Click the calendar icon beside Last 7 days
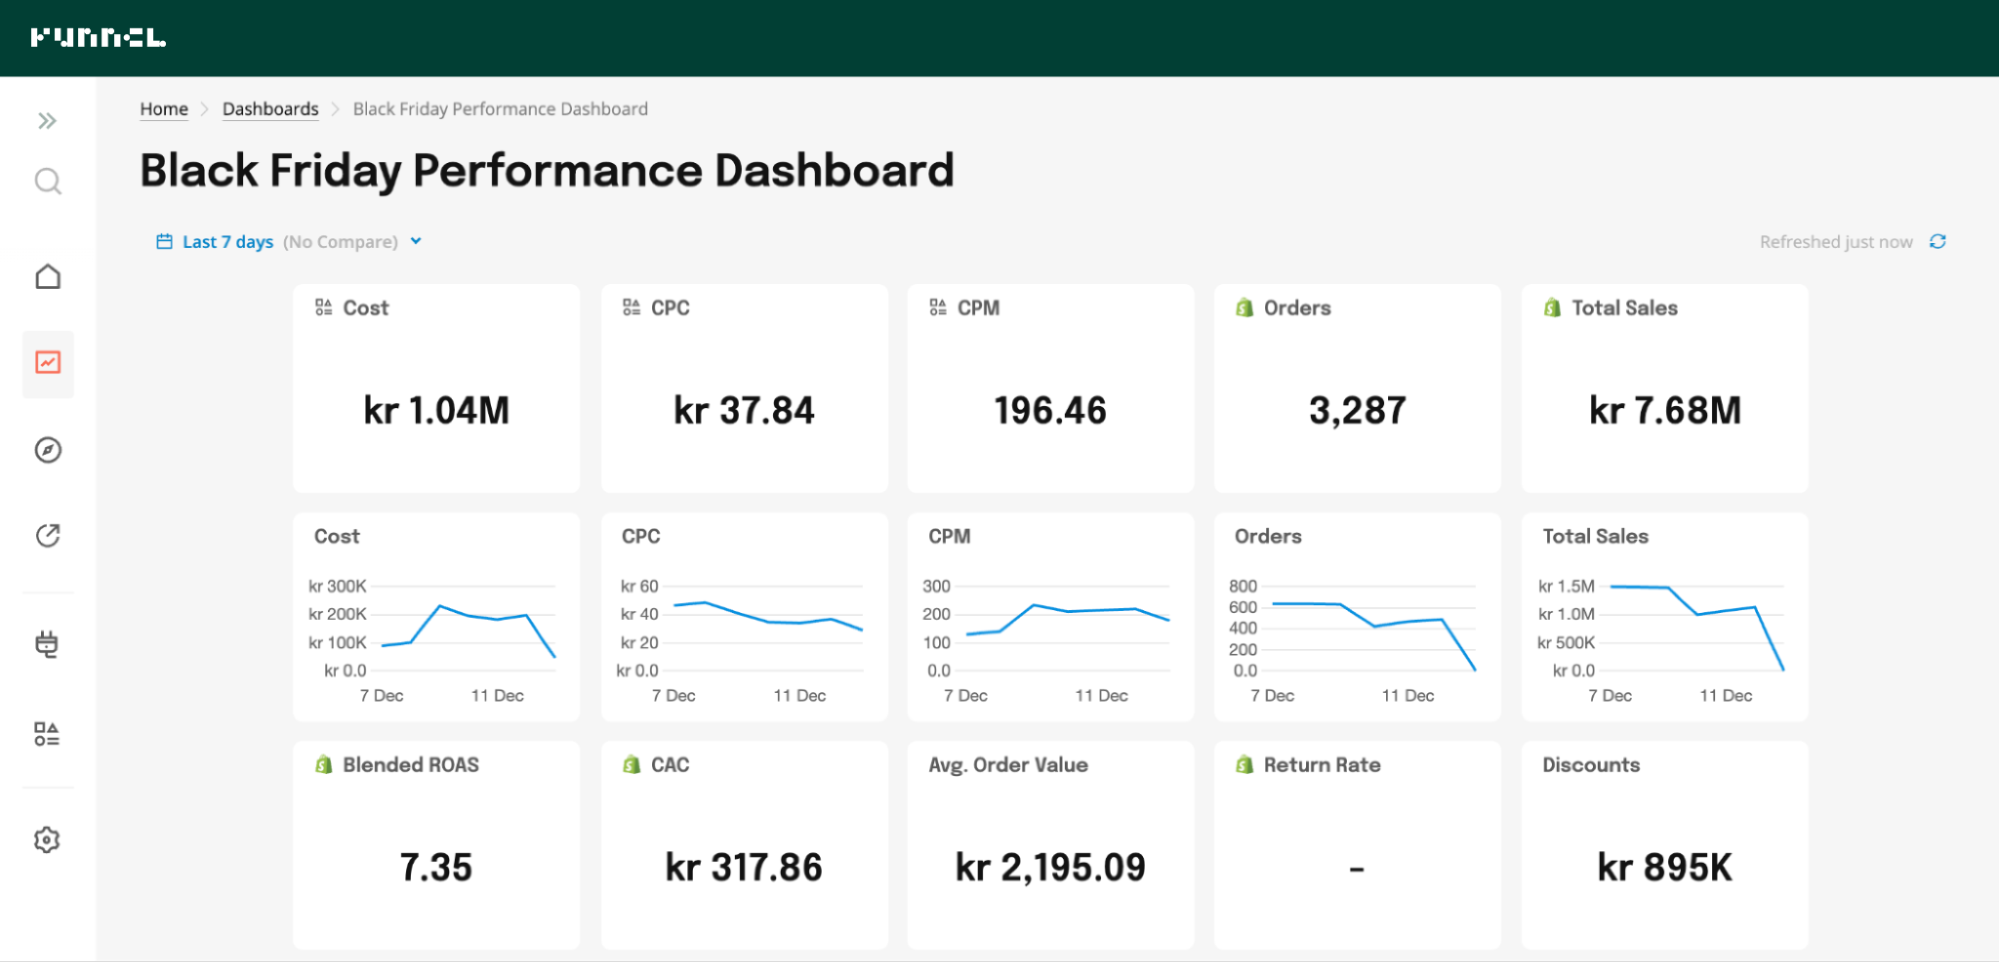This screenshot has height=963, width=1999. tap(164, 241)
